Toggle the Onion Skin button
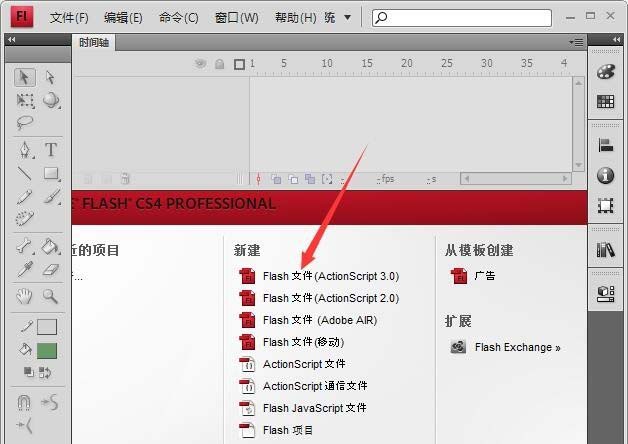 276,179
